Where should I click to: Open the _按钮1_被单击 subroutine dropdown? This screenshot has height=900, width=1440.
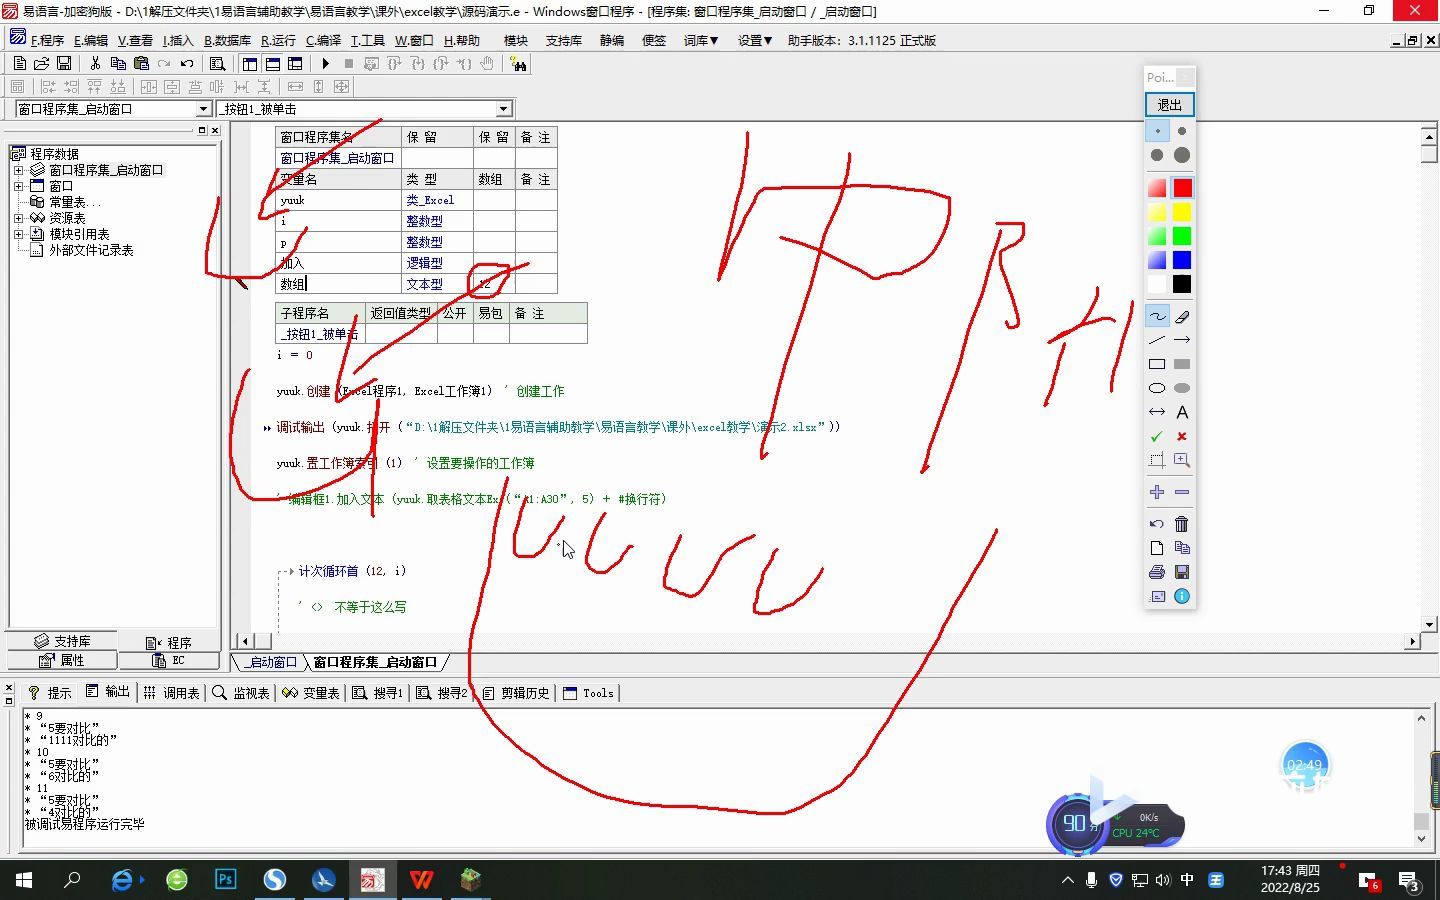[503, 109]
